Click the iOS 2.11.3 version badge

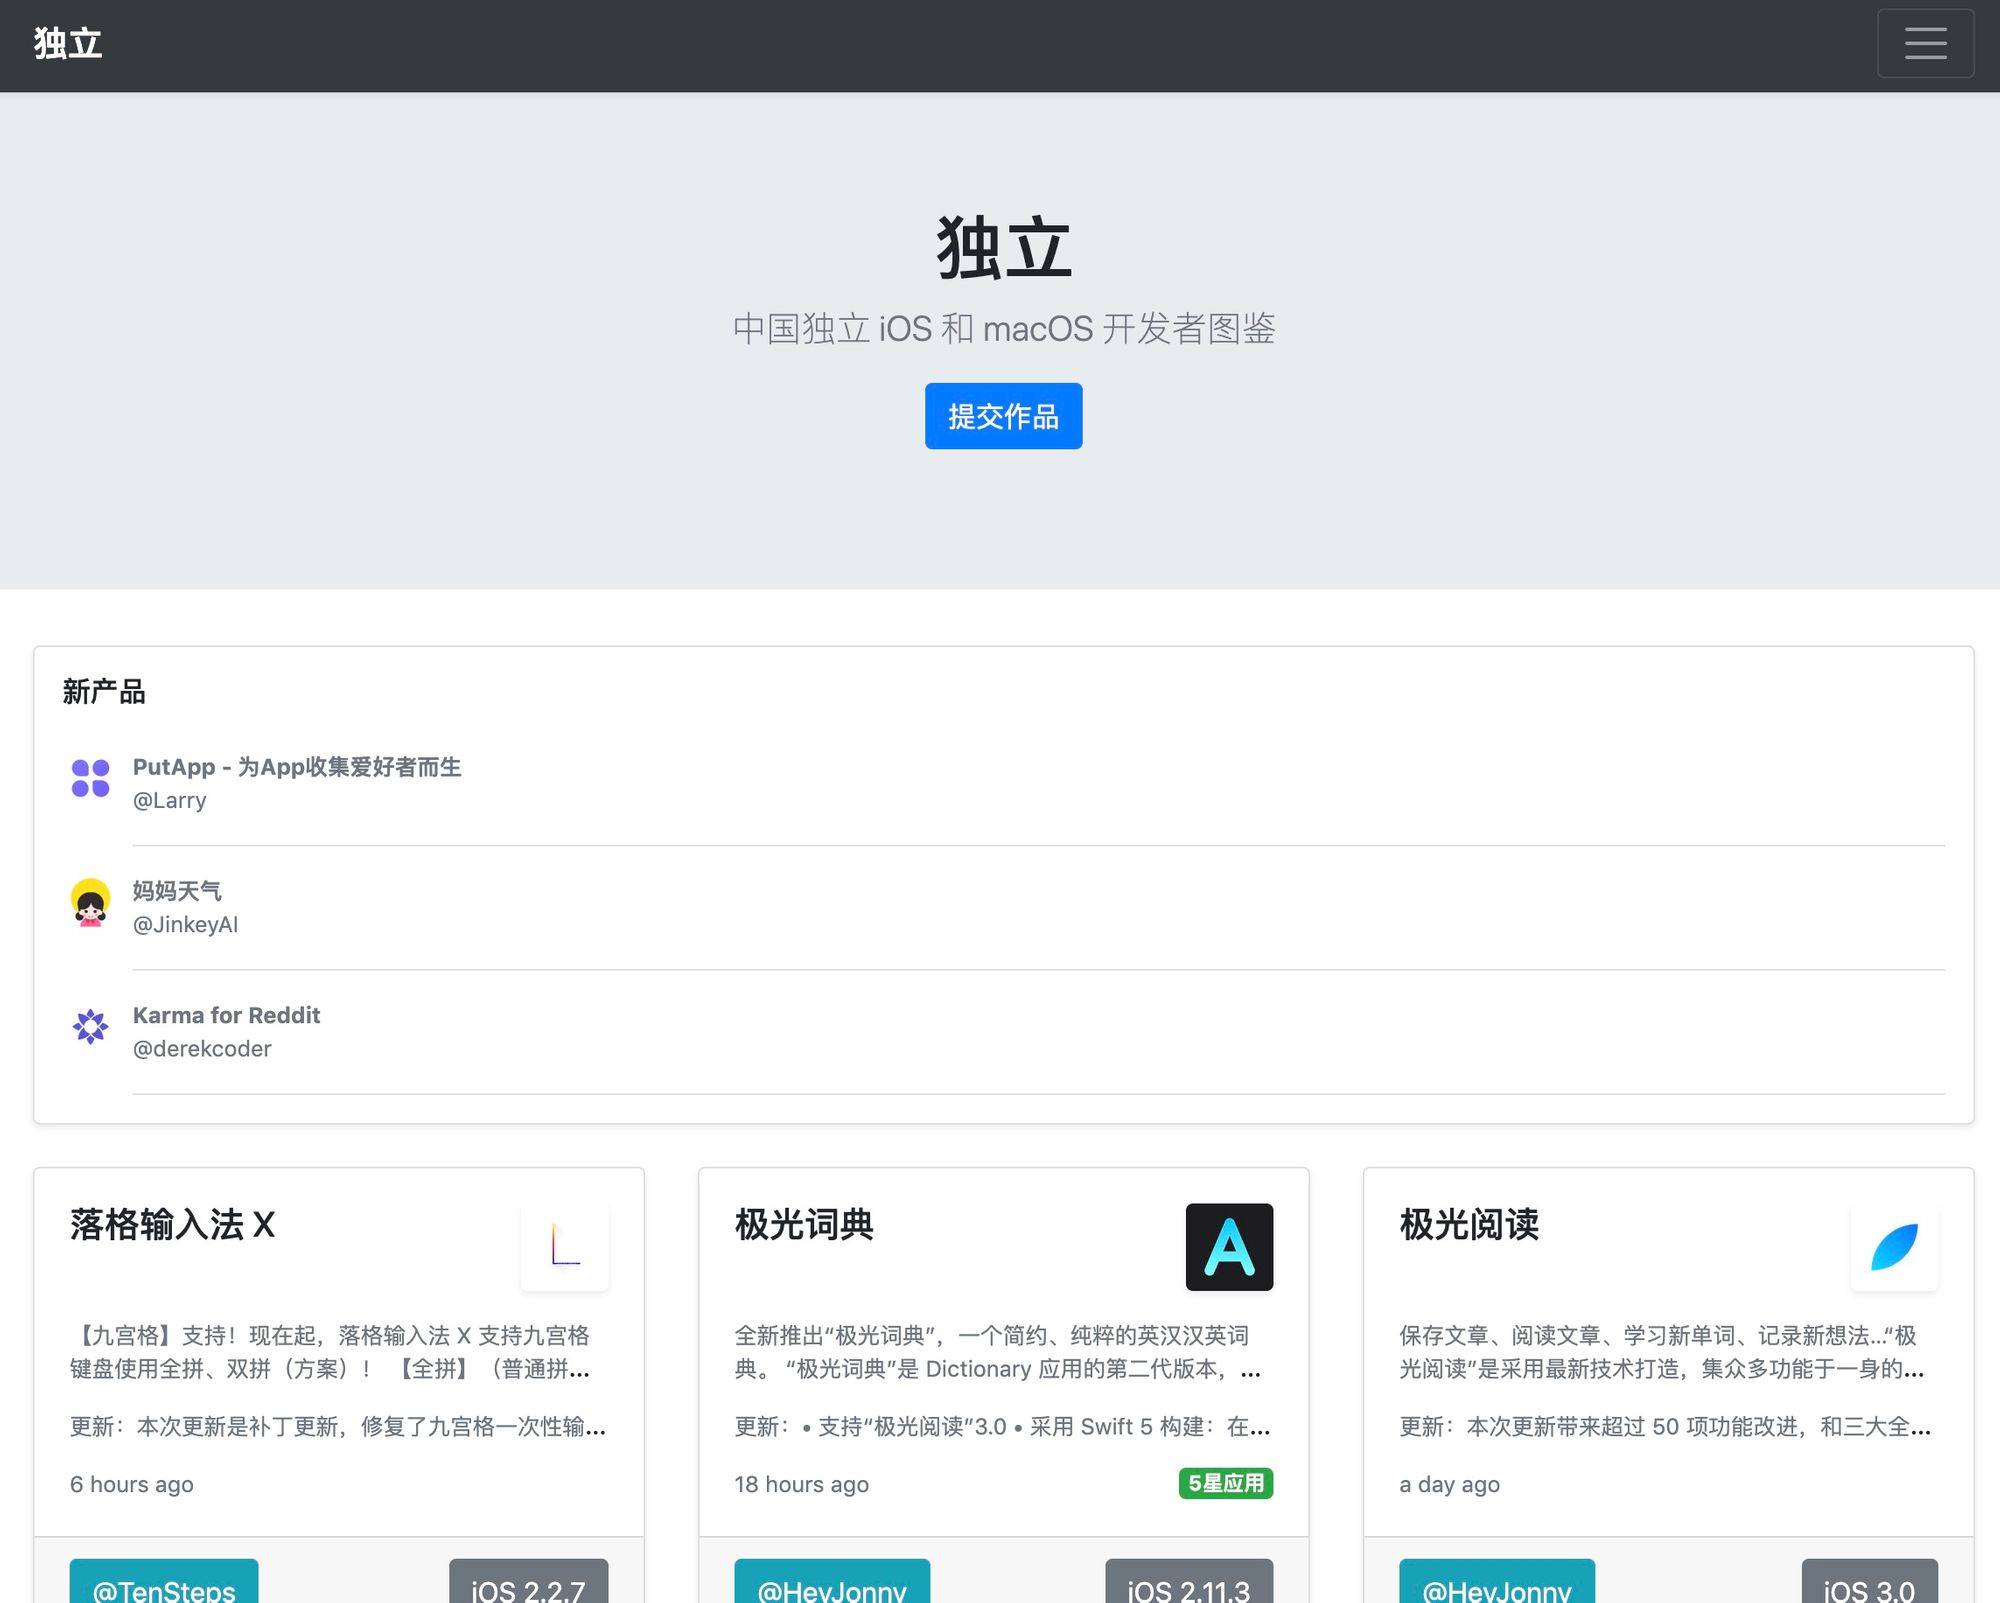pos(1188,1585)
